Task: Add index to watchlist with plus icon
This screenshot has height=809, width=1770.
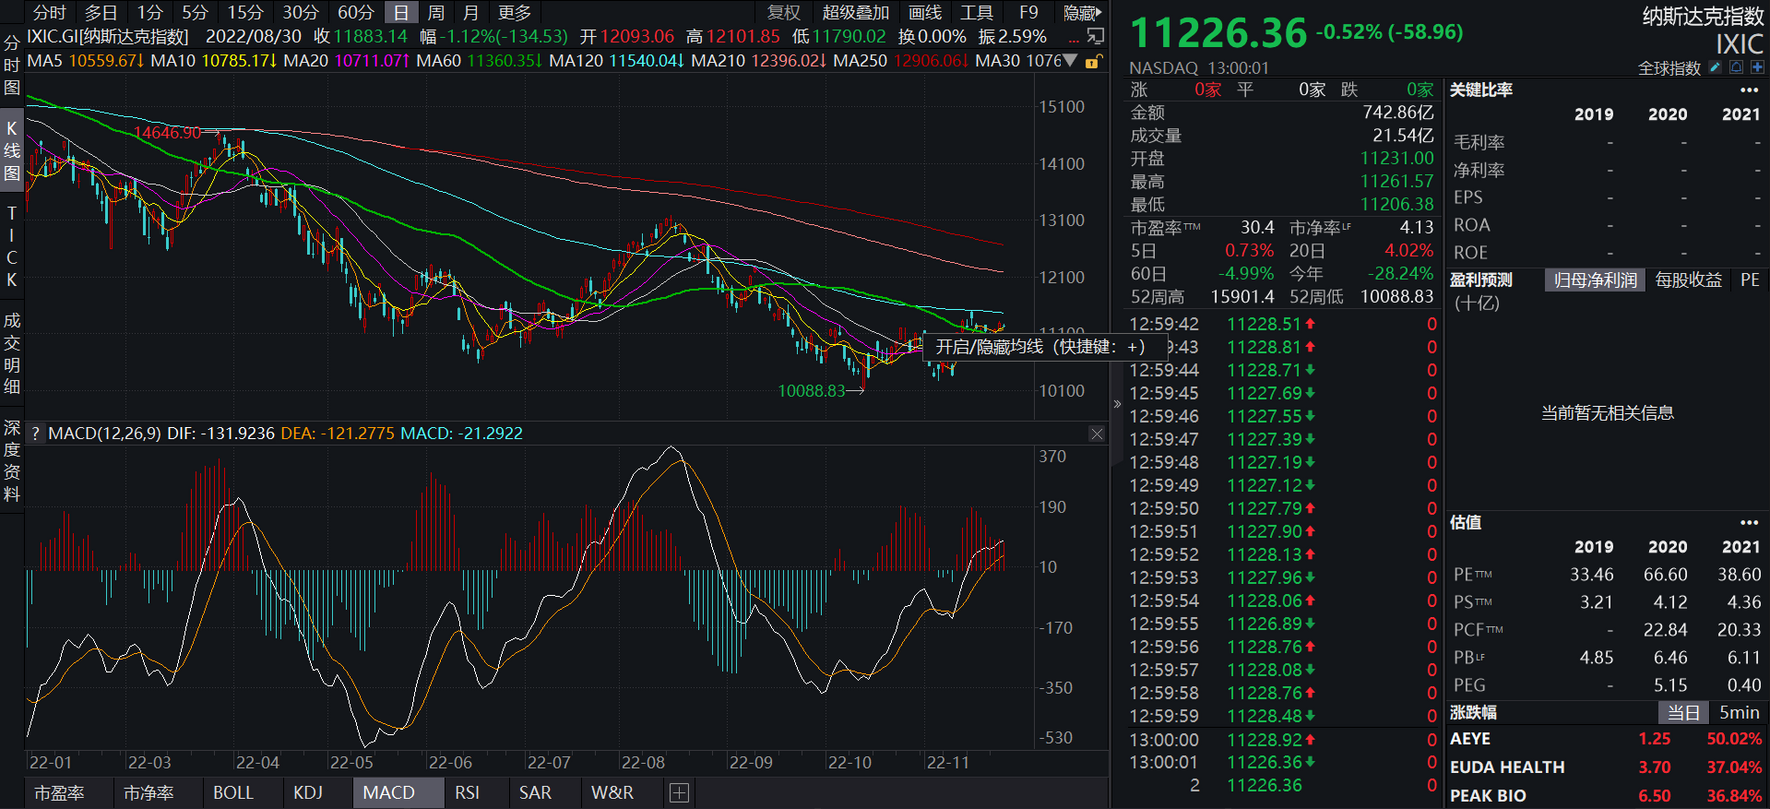Action: 1757,68
